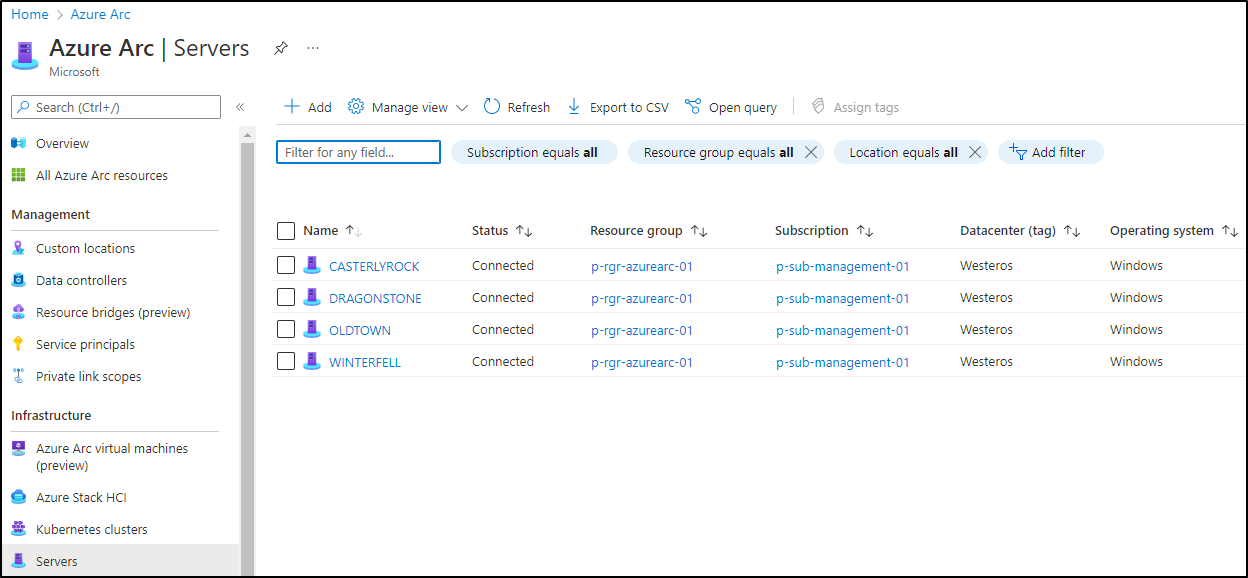1248x578 pixels.
Task: Click the Azure Arc virtual machines icon
Action: [x=18, y=449]
